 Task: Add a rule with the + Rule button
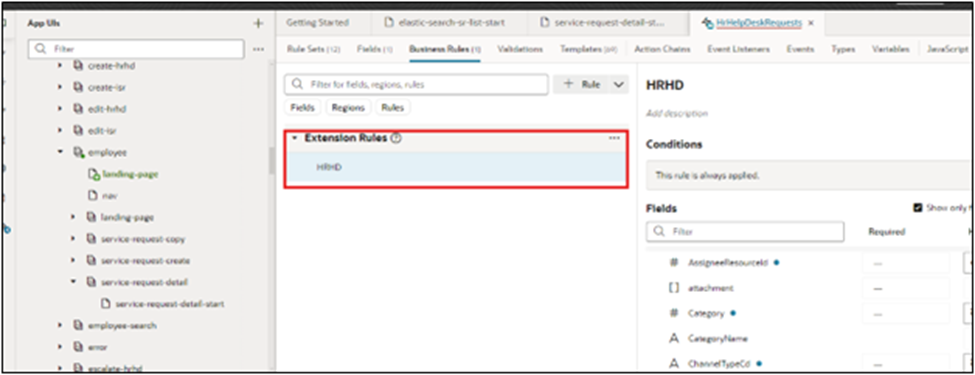(581, 85)
